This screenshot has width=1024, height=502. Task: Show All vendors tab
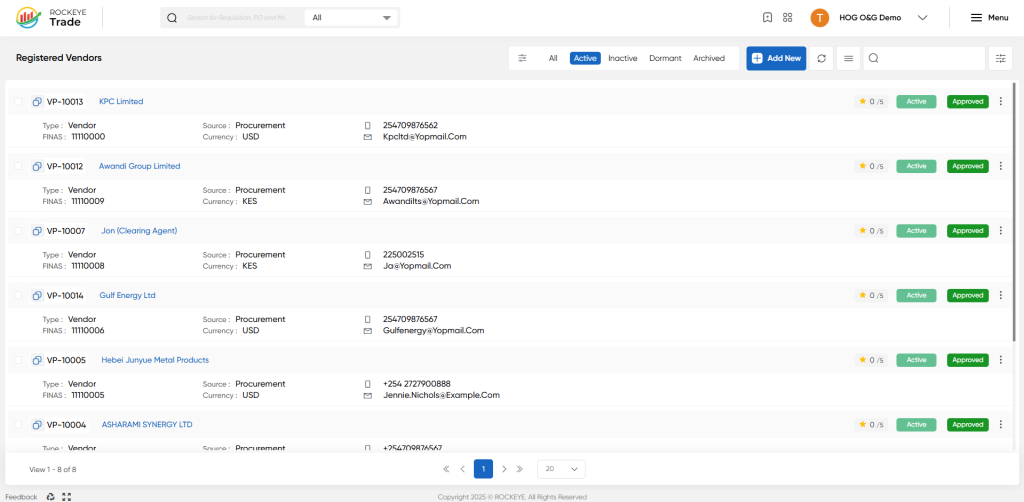coord(553,58)
